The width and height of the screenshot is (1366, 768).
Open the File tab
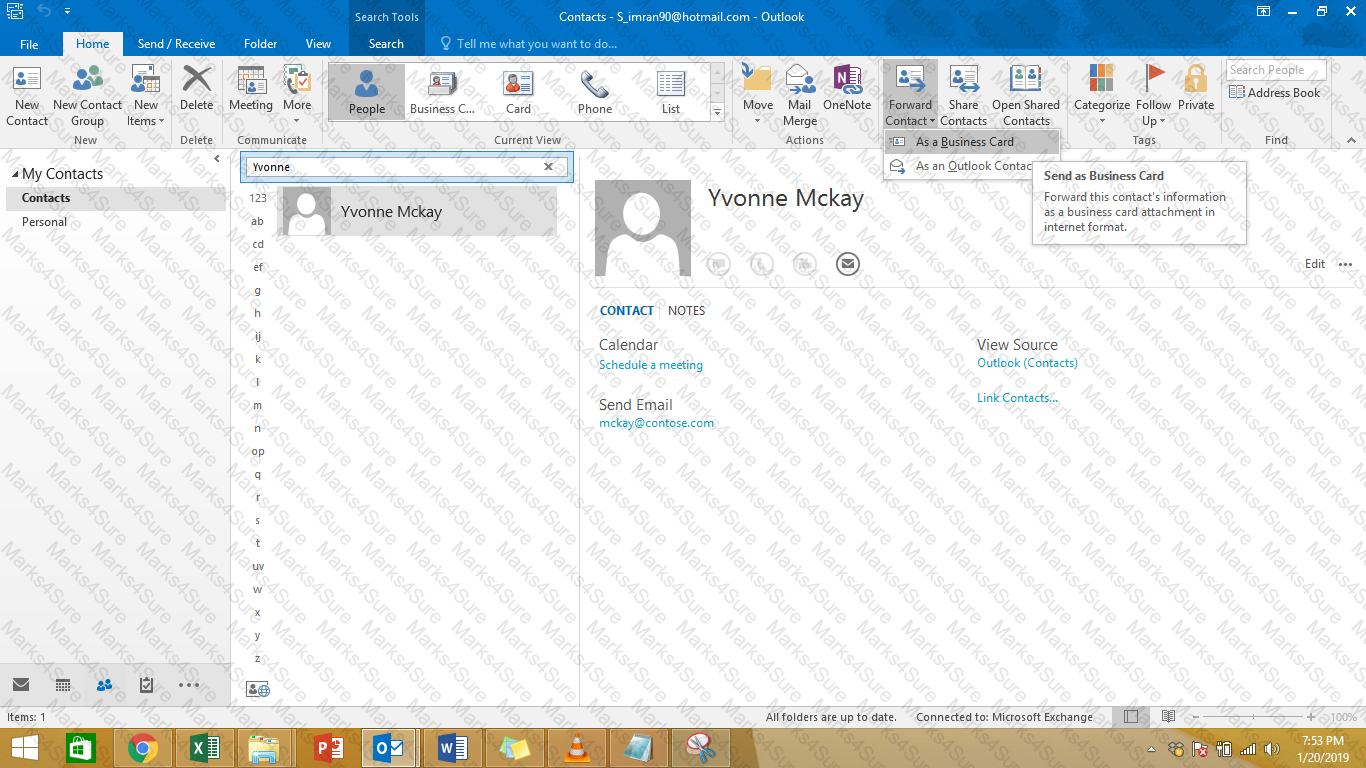(29, 44)
